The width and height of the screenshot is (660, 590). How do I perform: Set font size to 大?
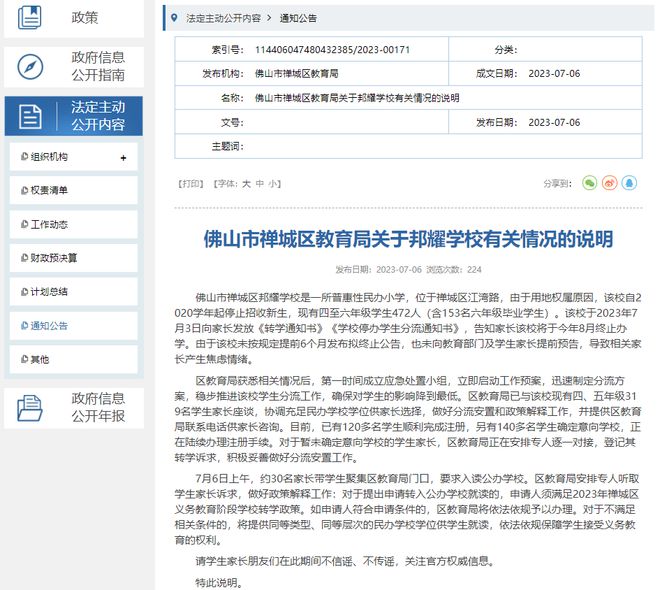click(x=246, y=184)
